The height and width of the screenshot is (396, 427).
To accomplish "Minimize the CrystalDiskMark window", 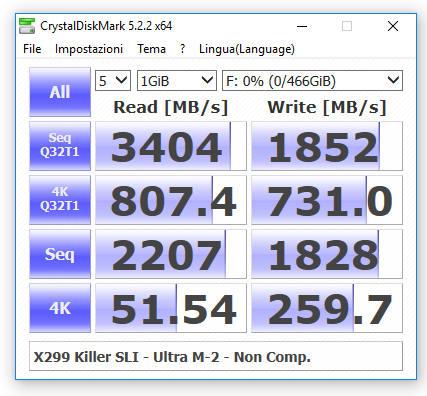I will pos(302,26).
